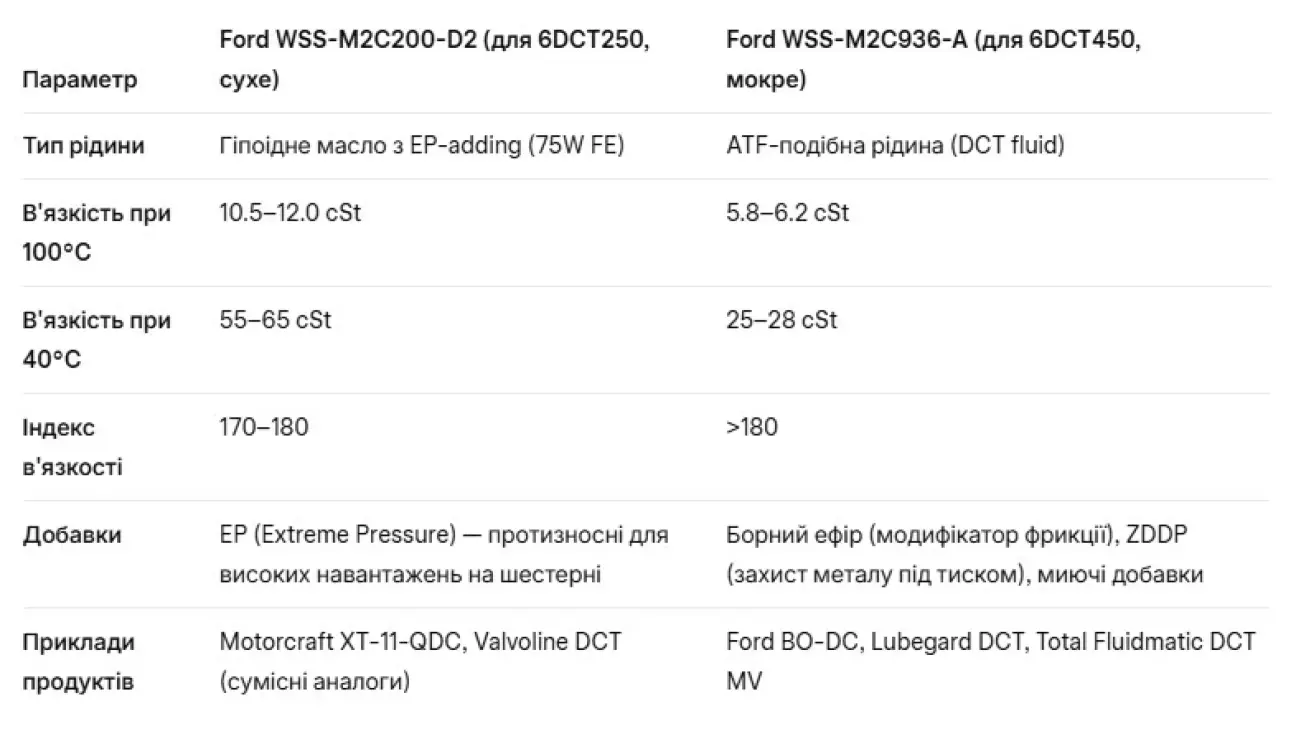Click the "Параметр" column header

click(80, 80)
